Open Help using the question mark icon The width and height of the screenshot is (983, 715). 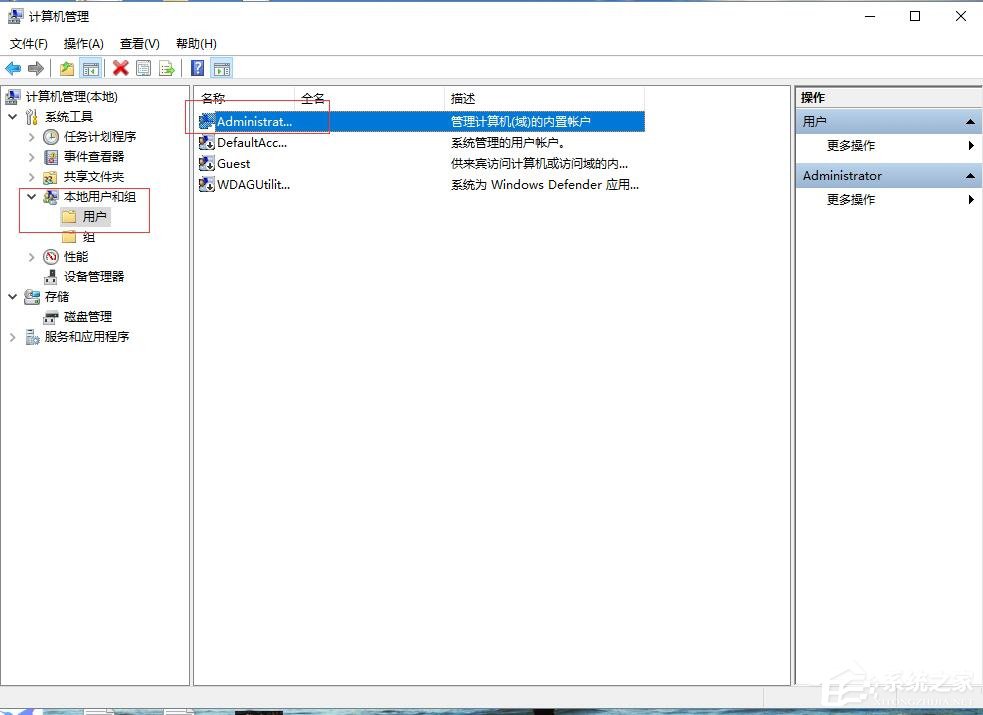196,67
